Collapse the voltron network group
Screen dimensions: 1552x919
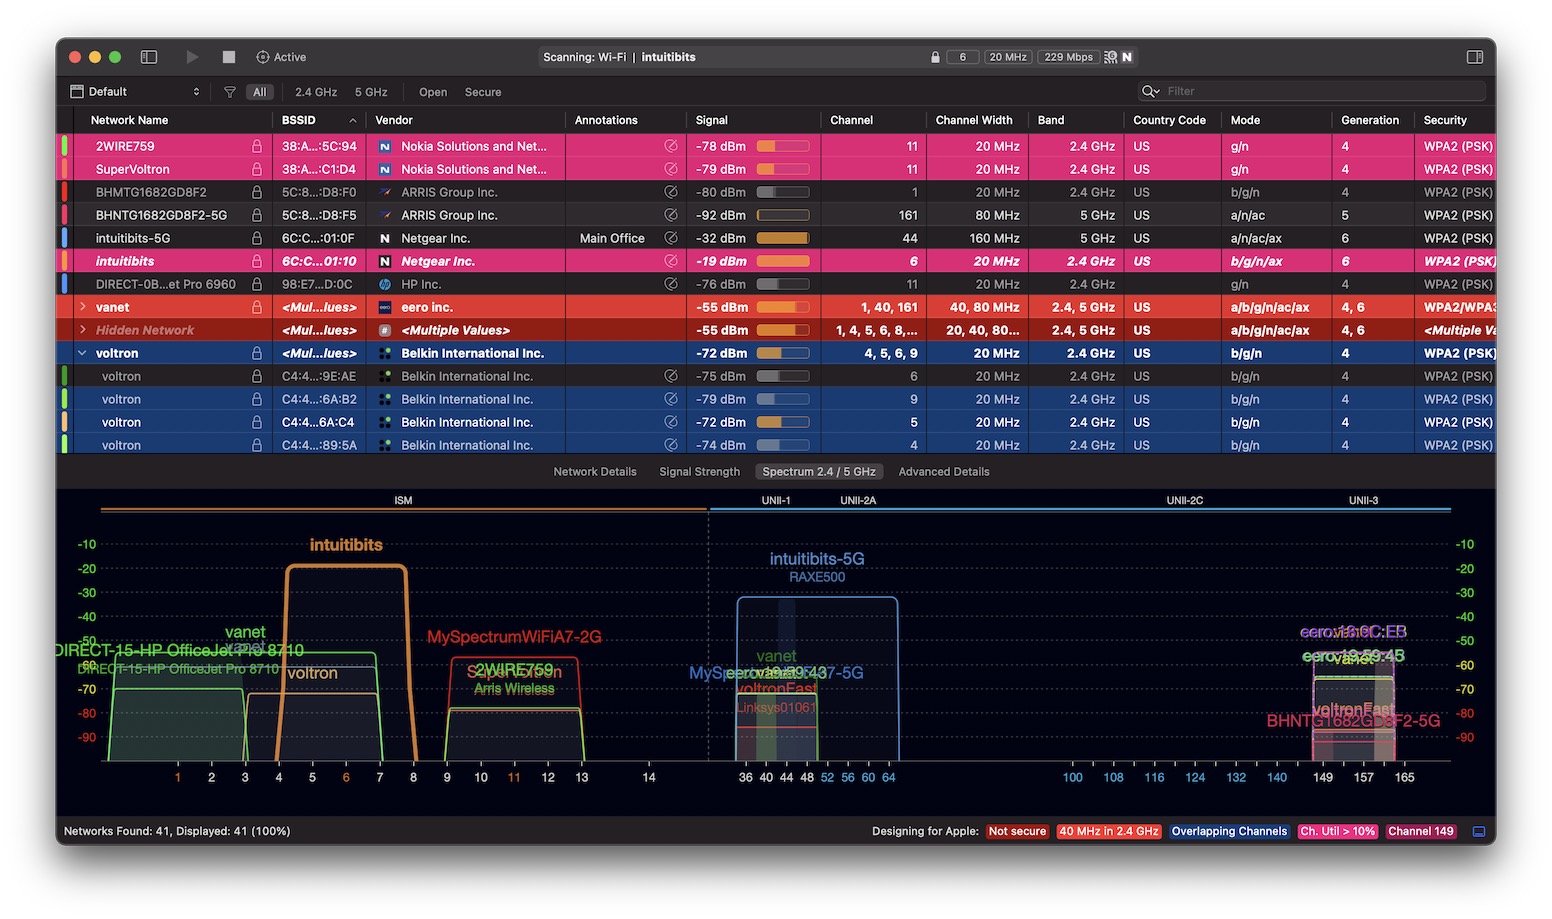83,353
